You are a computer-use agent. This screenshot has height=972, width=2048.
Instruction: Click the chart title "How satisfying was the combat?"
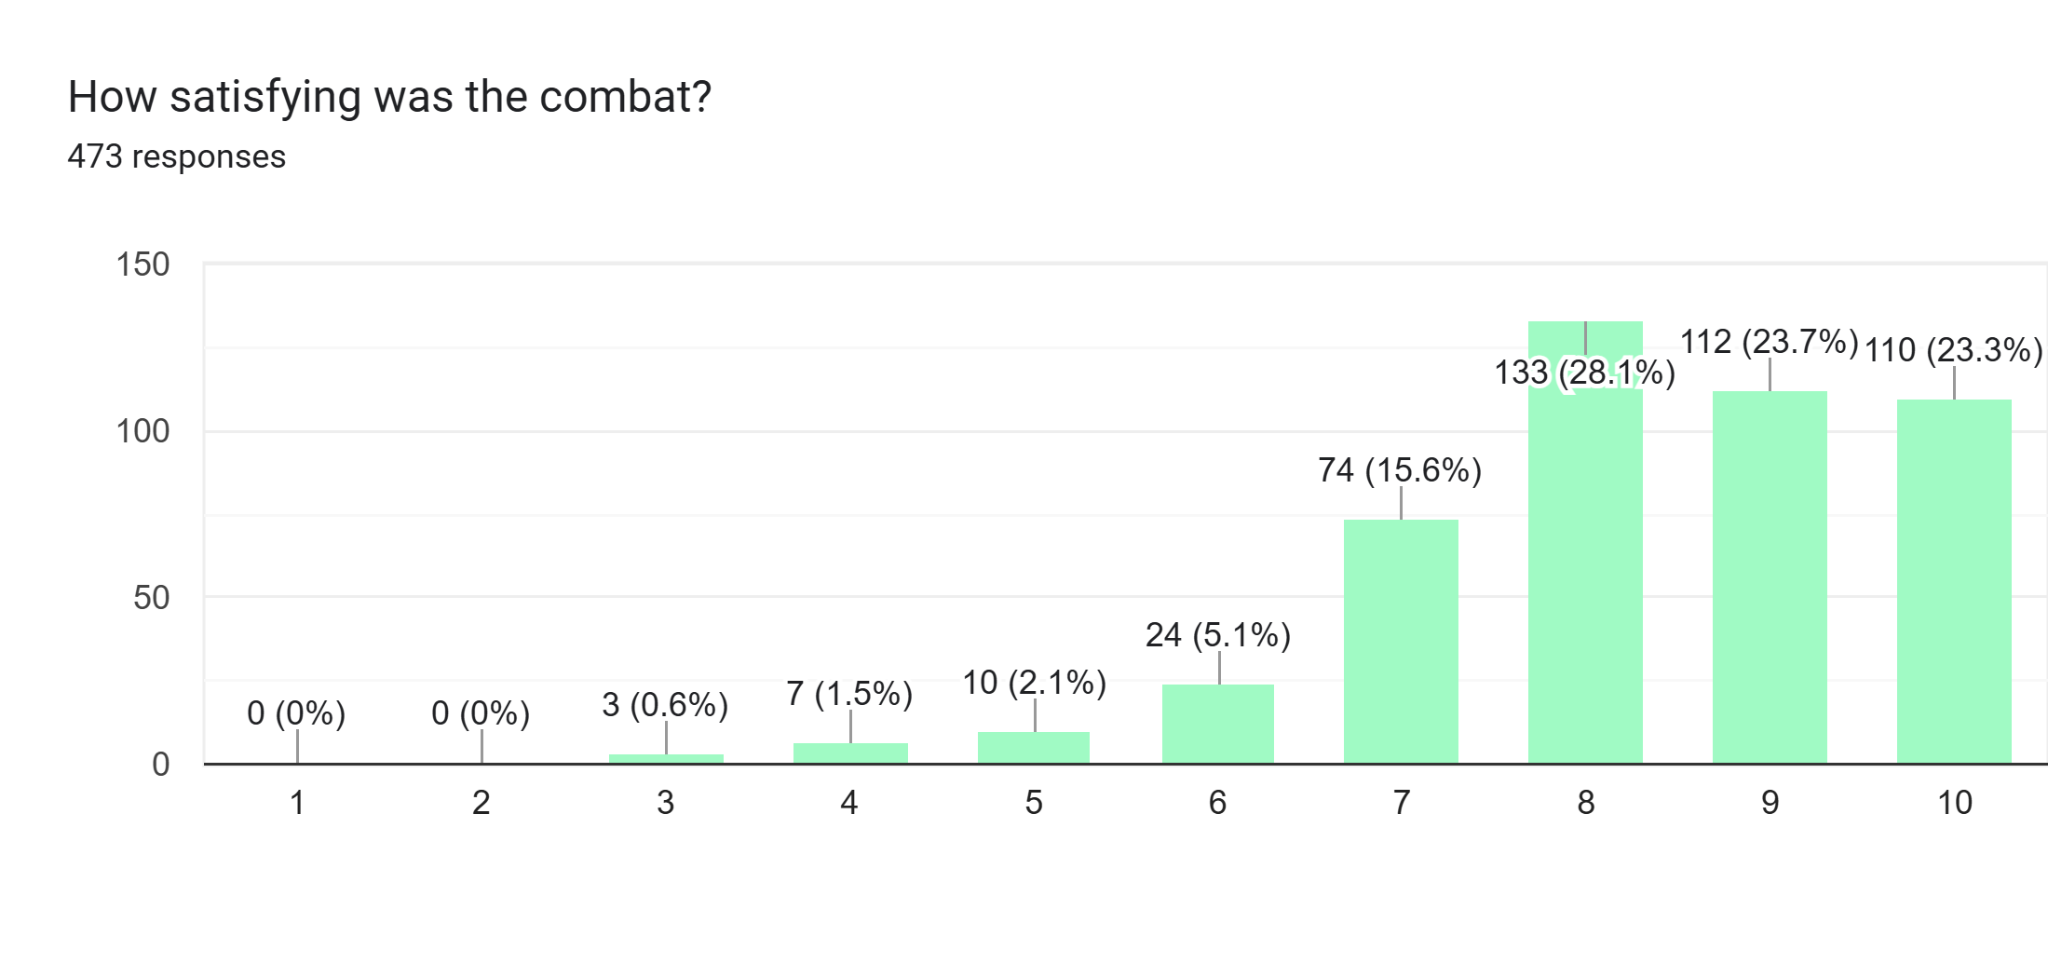[x=389, y=97]
